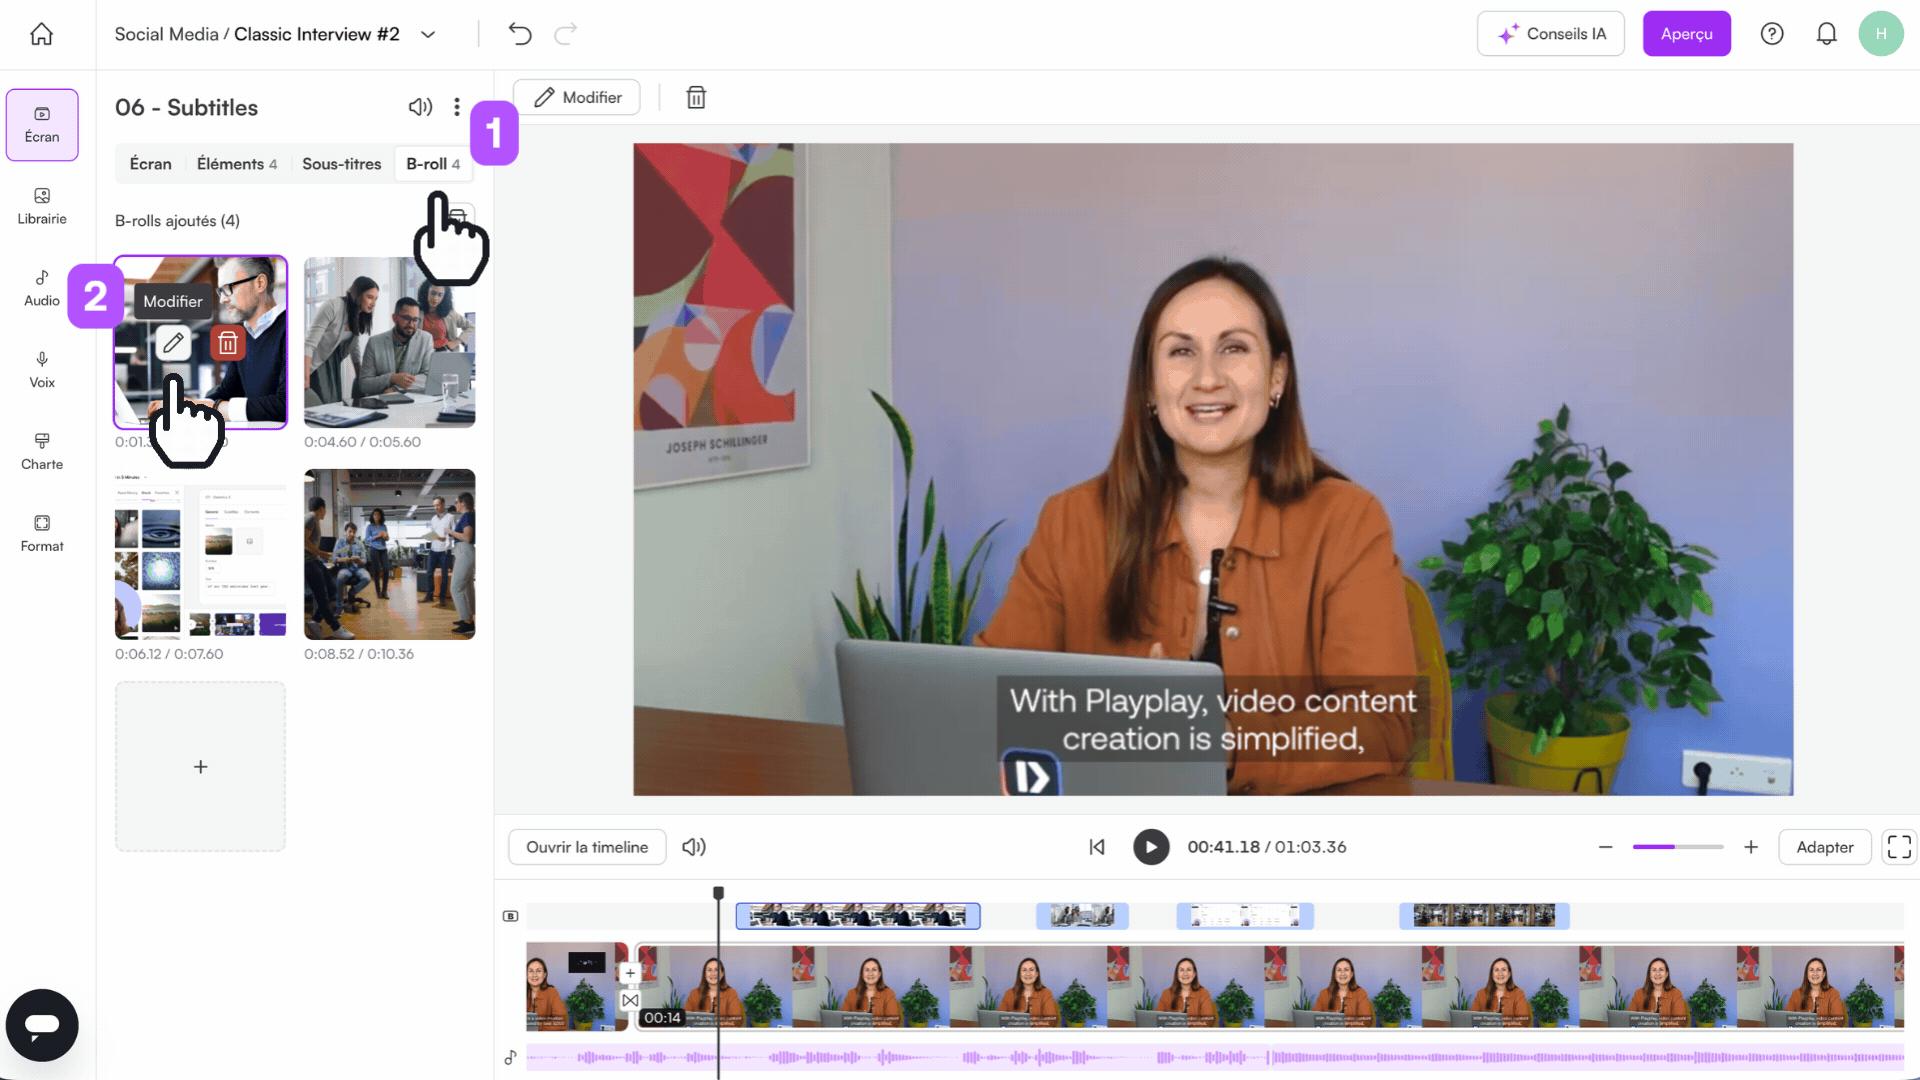
Task: Select the B-roll thumbnail timed 0:08.52 / 0:10.36
Action: (390, 554)
